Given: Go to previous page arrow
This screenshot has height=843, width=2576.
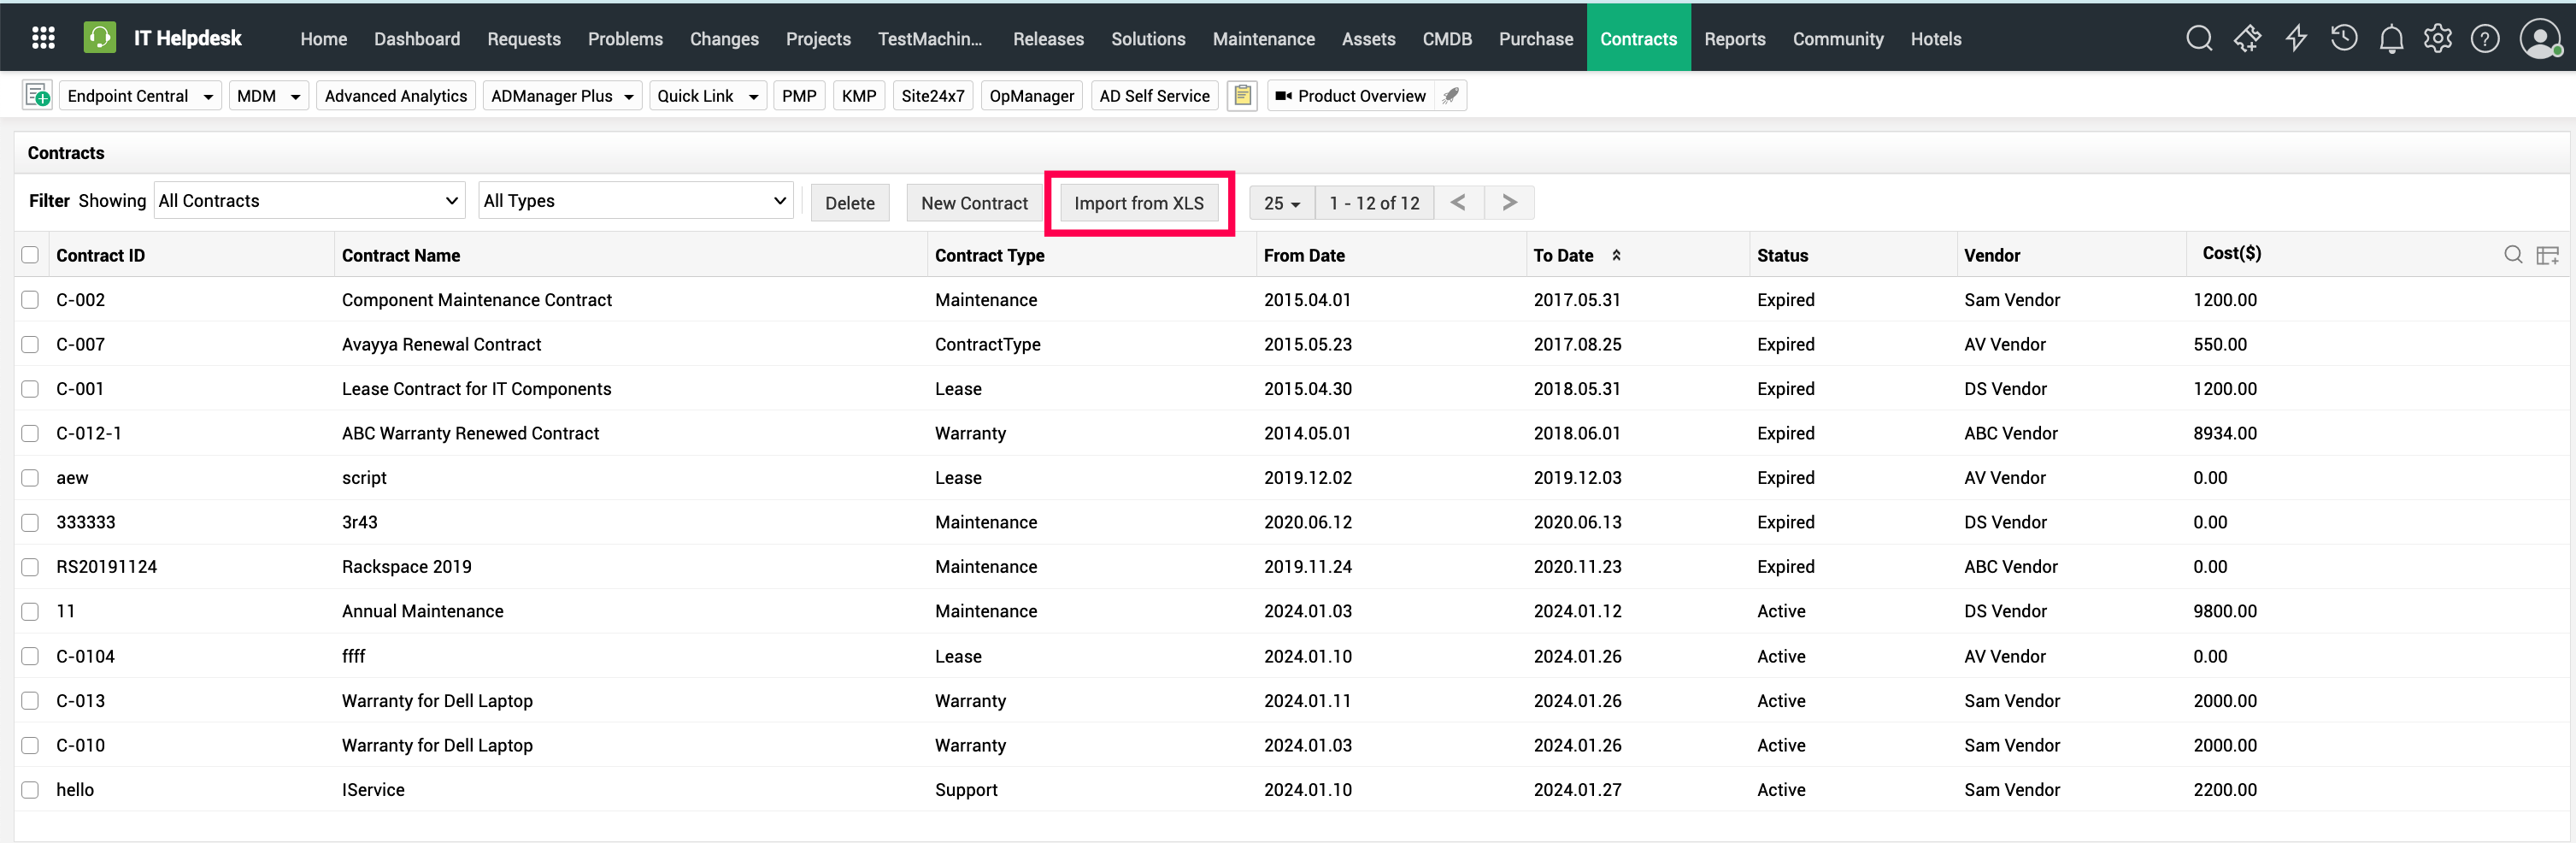Looking at the screenshot, I should click(x=1458, y=202).
